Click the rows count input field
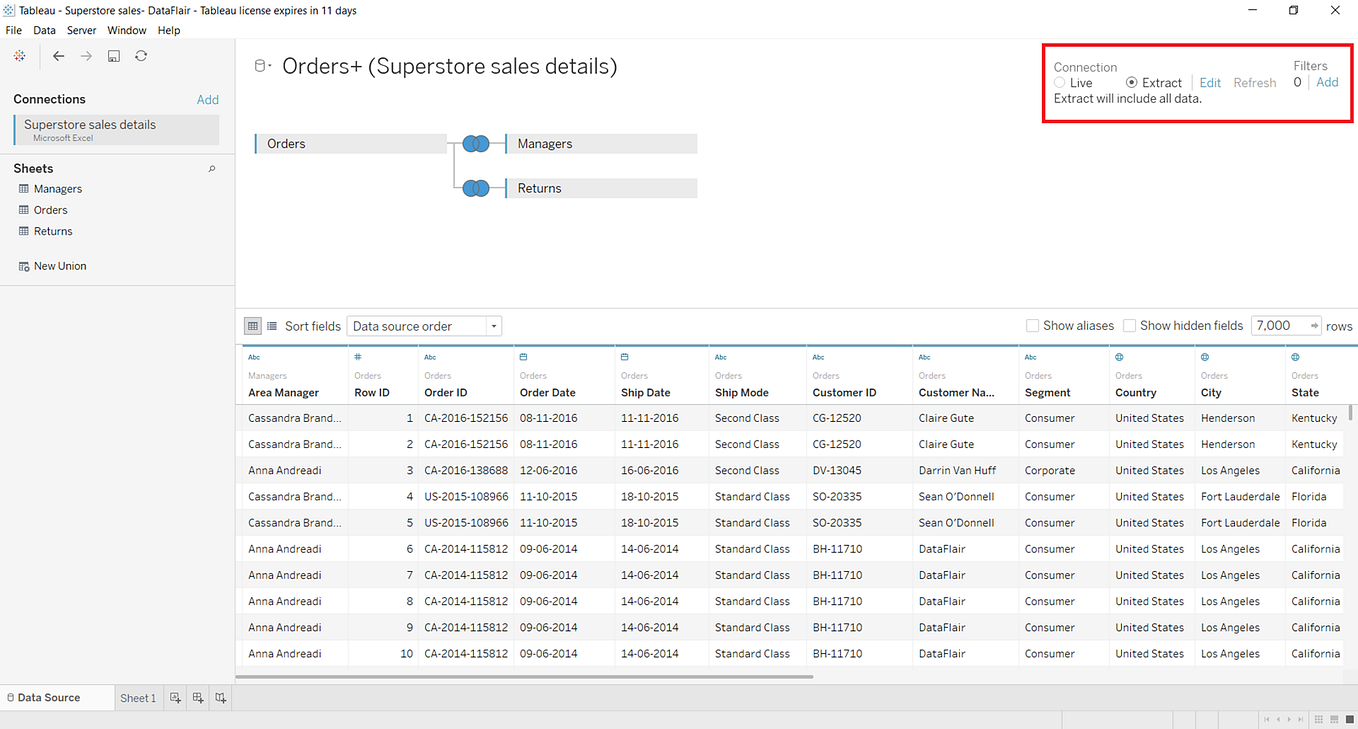Image resolution: width=1358 pixels, height=729 pixels. coord(1279,326)
